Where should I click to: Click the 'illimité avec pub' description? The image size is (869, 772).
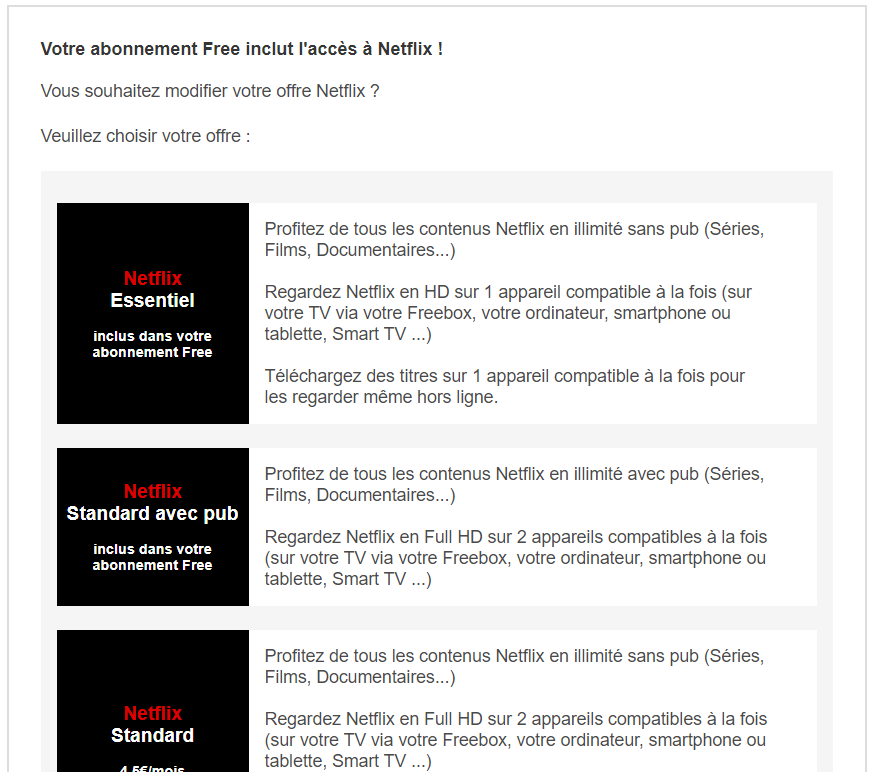[514, 484]
